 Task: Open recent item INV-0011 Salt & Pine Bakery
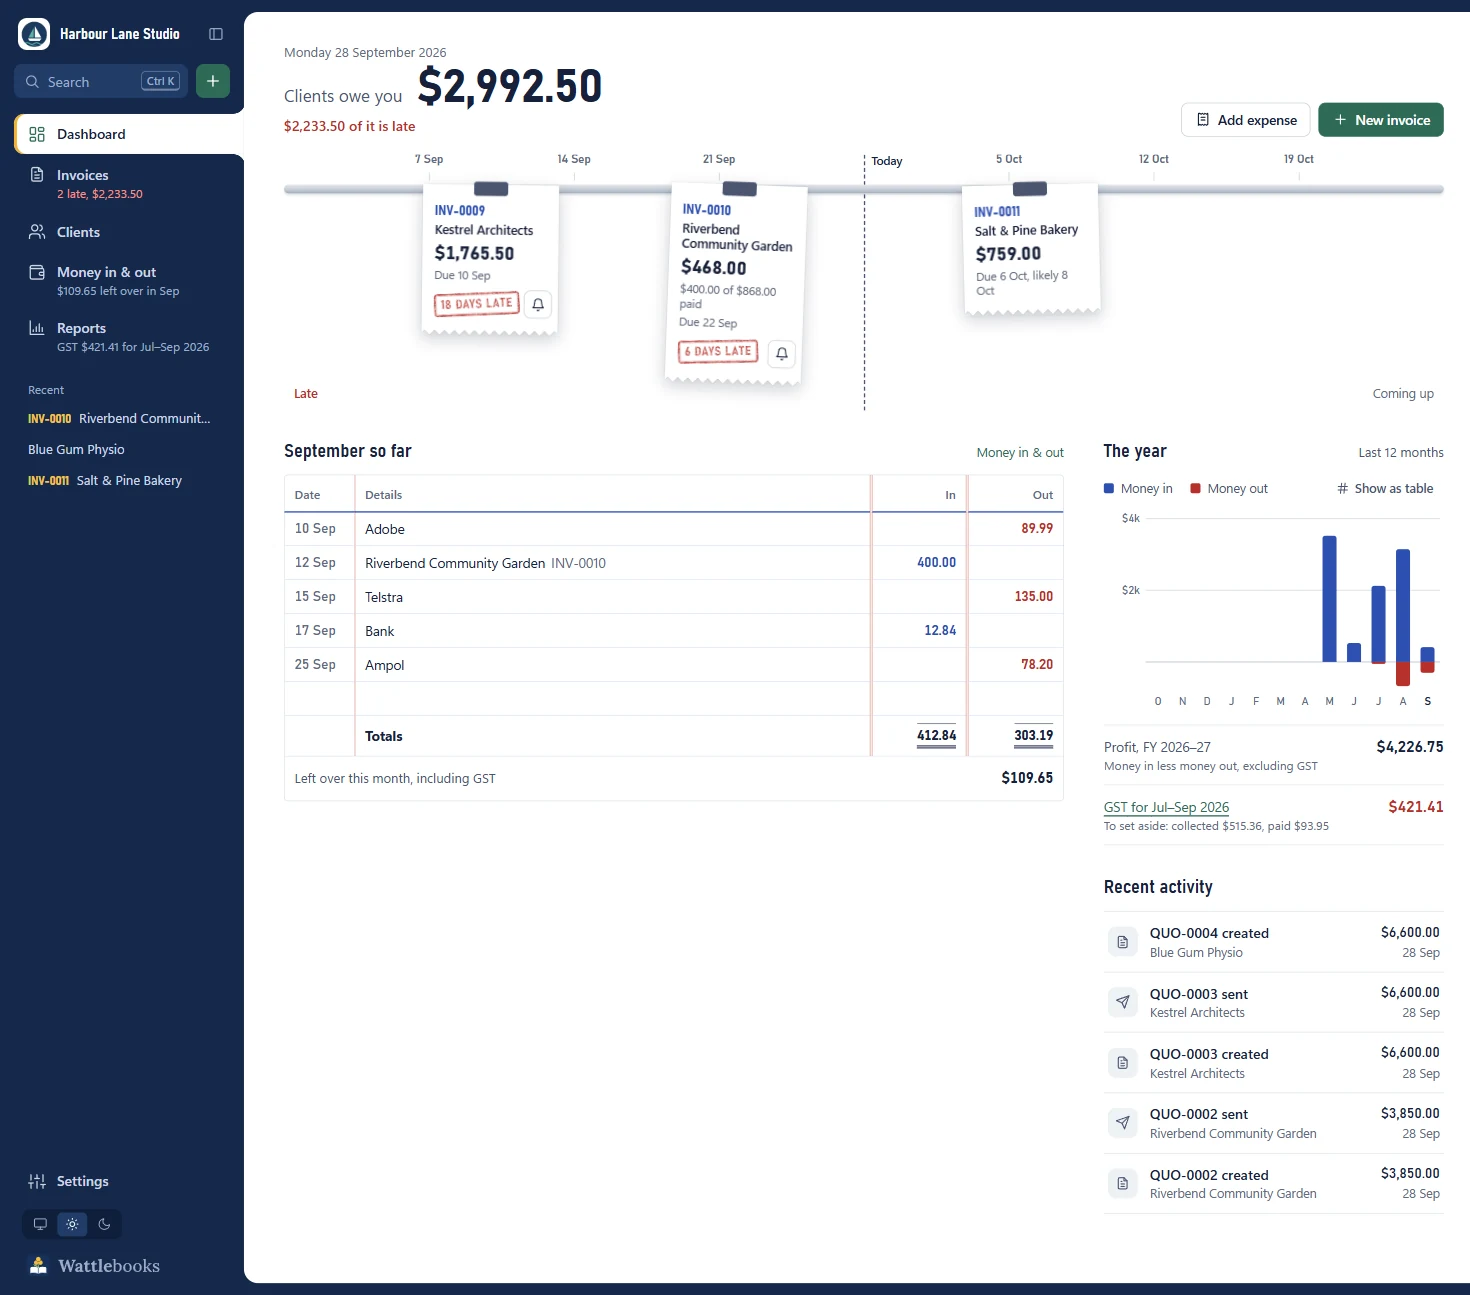[120, 480]
